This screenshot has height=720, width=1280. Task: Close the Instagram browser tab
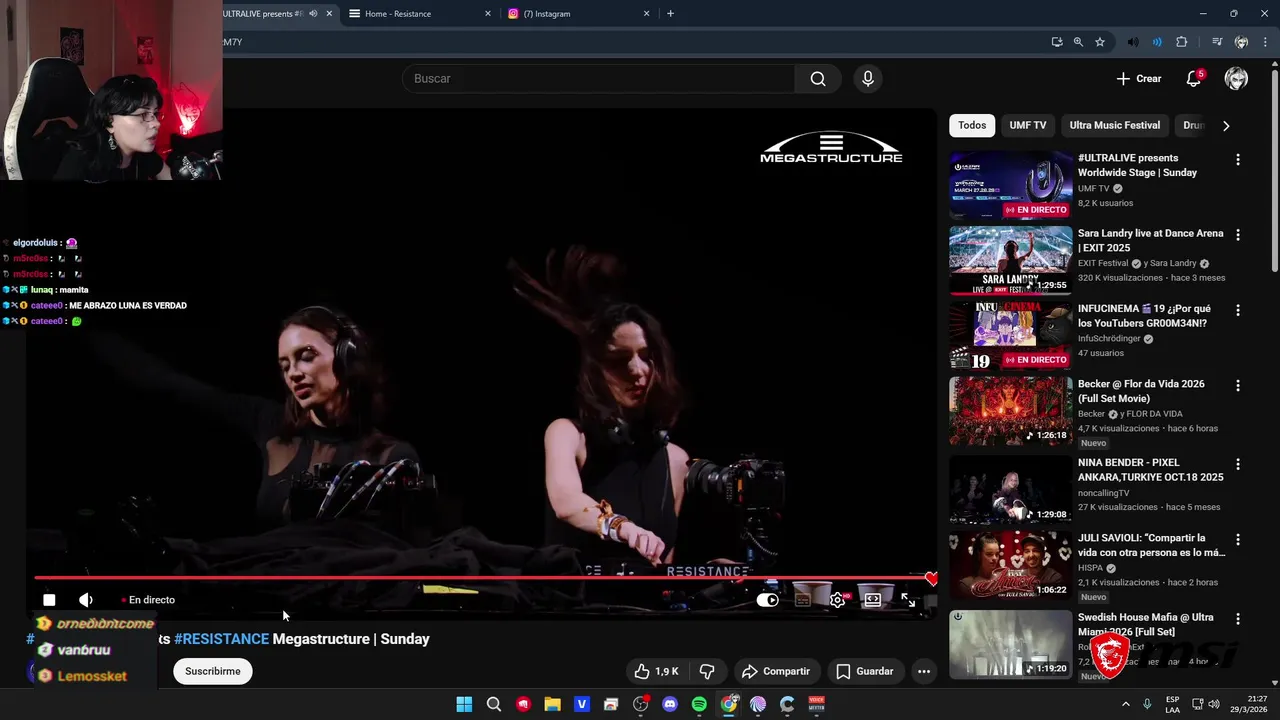click(x=646, y=14)
